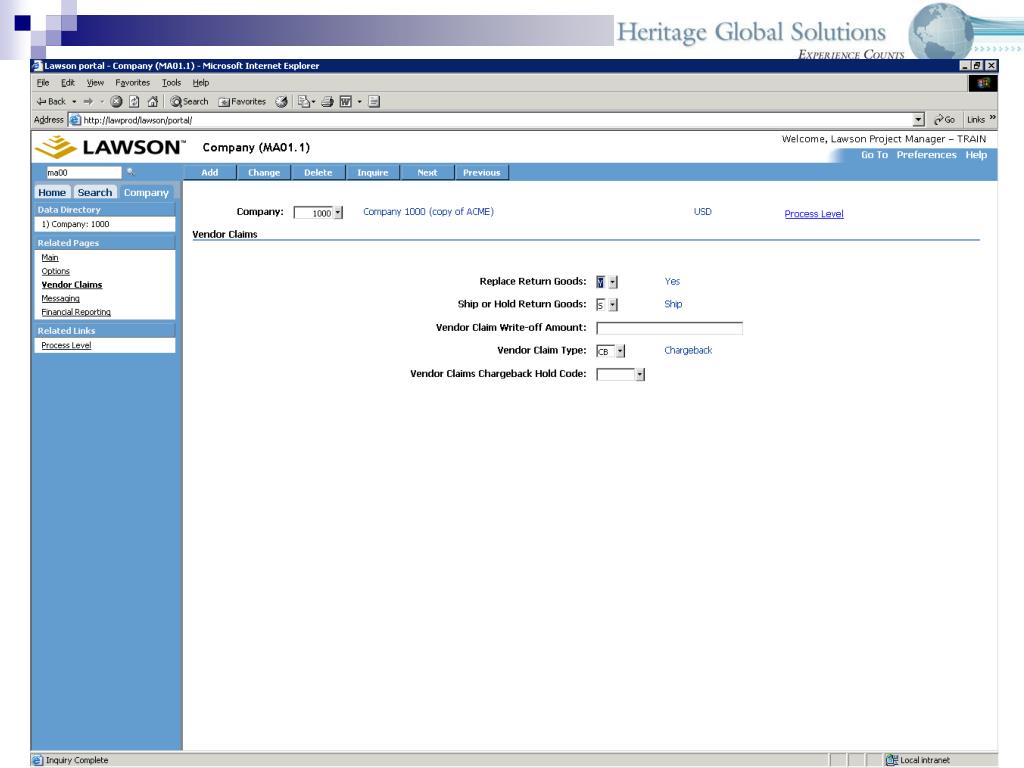Image resolution: width=1024 pixels, height=768 pixels.
Task: Open the Vendor Claims related page
Action: point(72,285)
